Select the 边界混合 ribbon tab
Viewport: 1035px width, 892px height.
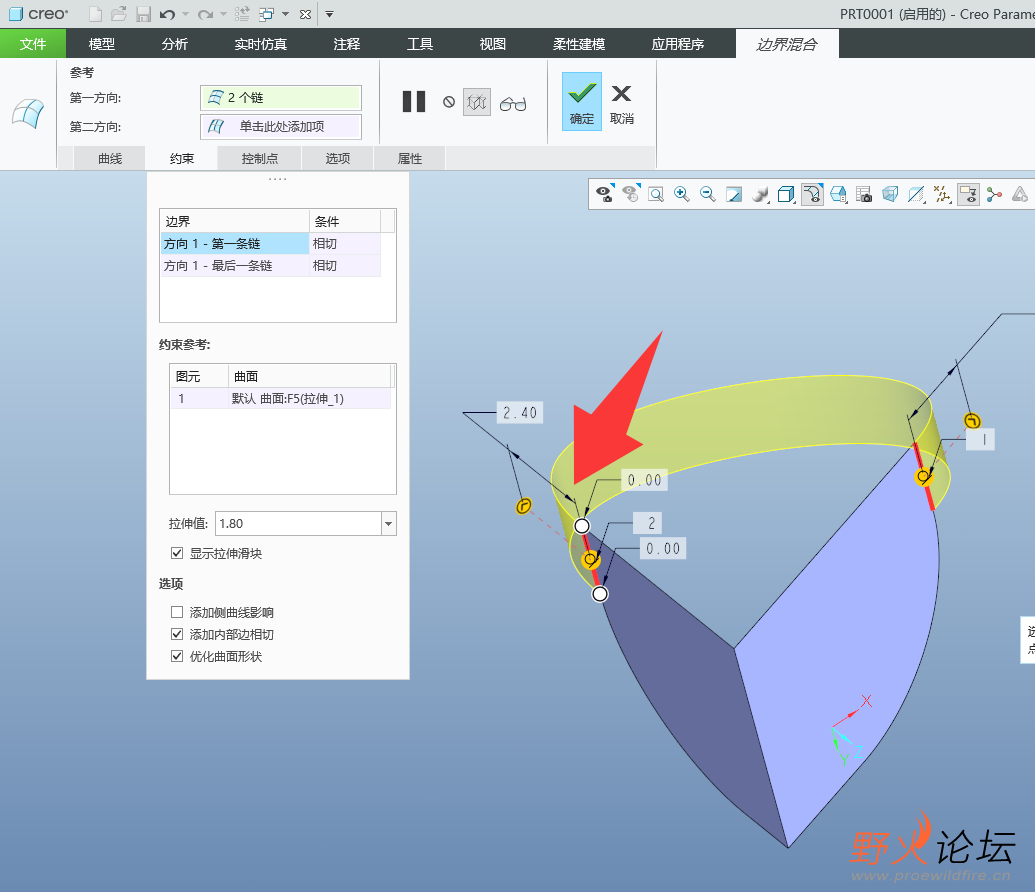[787, 44]
